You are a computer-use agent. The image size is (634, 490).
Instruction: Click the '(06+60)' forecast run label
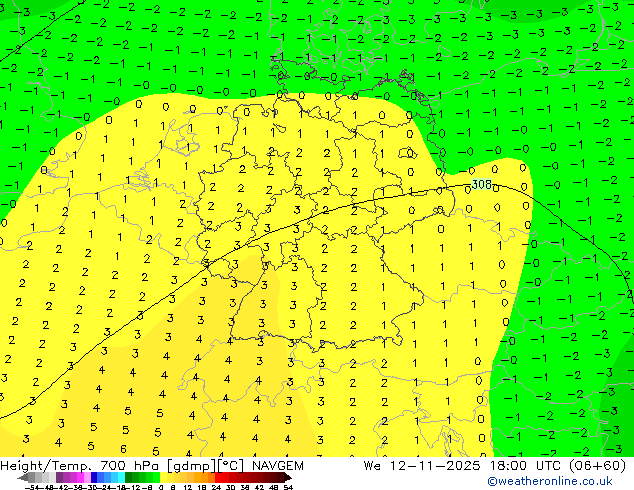598,466
